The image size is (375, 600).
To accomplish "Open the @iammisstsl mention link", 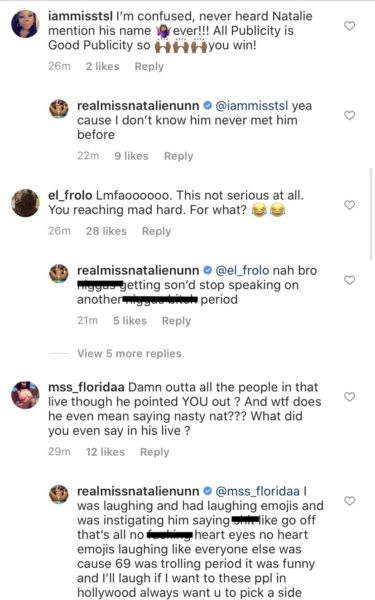I will point(252,106).
